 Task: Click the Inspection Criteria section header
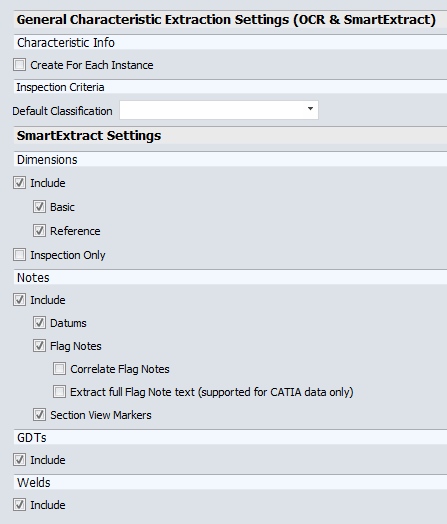click(230, 87)
